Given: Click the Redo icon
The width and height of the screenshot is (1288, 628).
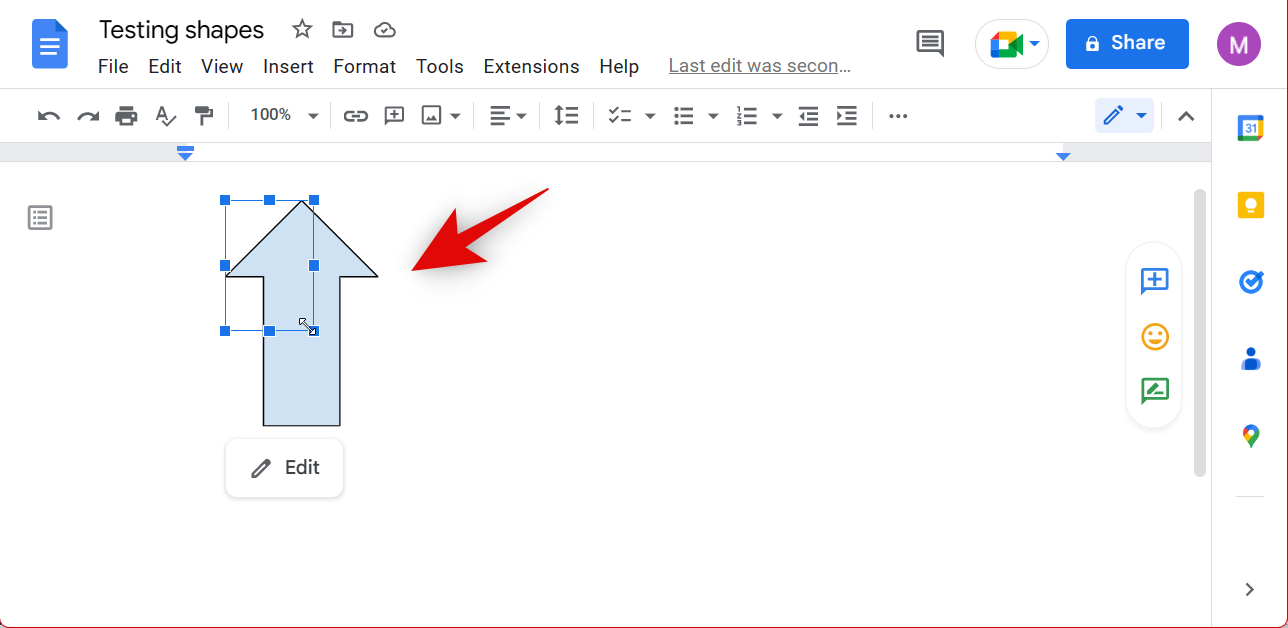Looking at the screenshot, I should pyautogui.click(x=88, y=116).
